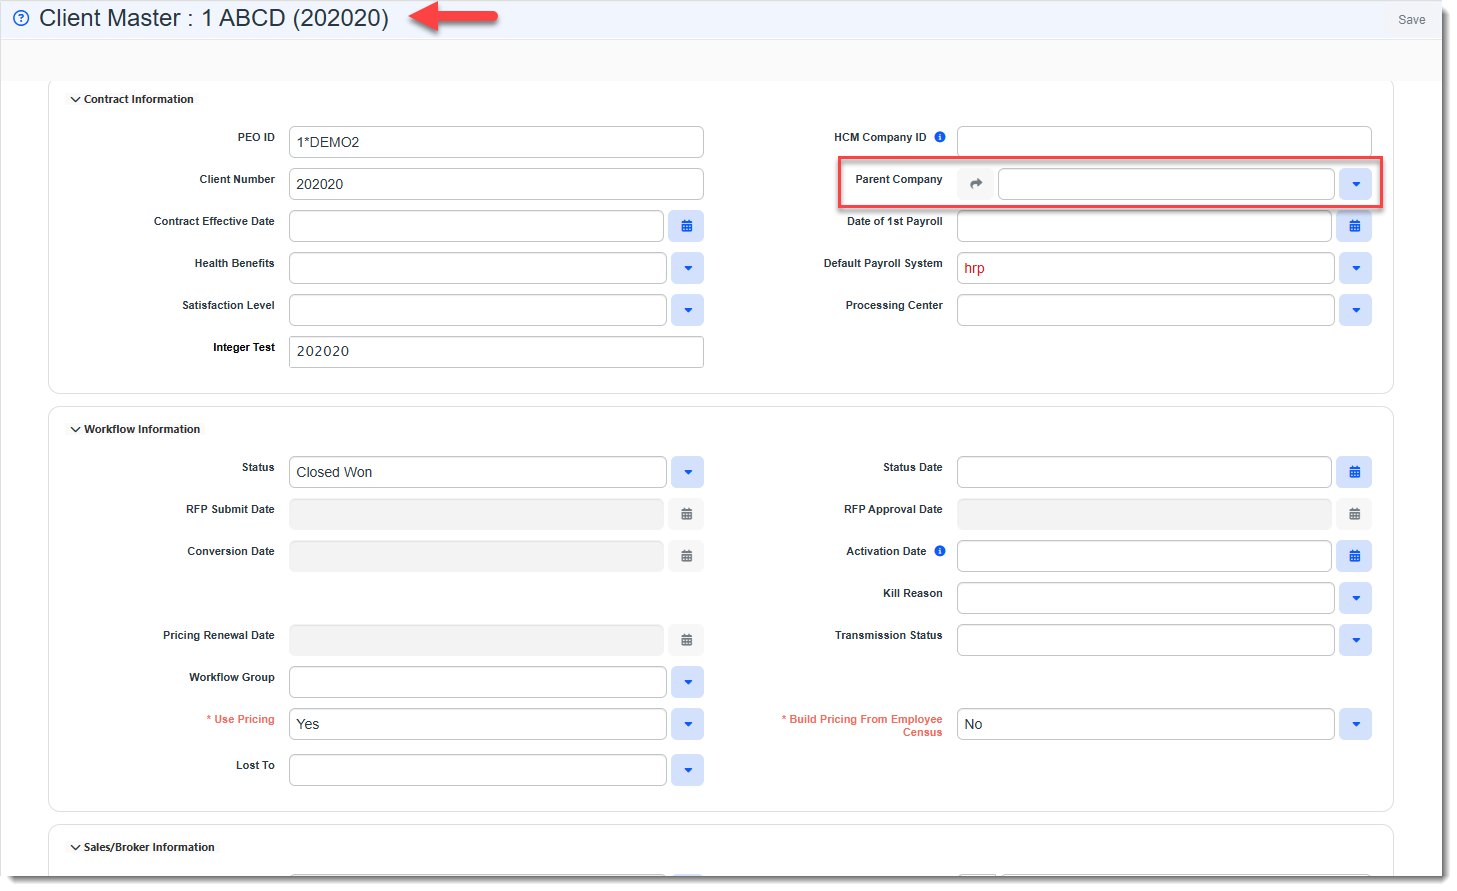The image size is (1457, 891).
Task: Click the Save button
Action: click(1411, 20)
